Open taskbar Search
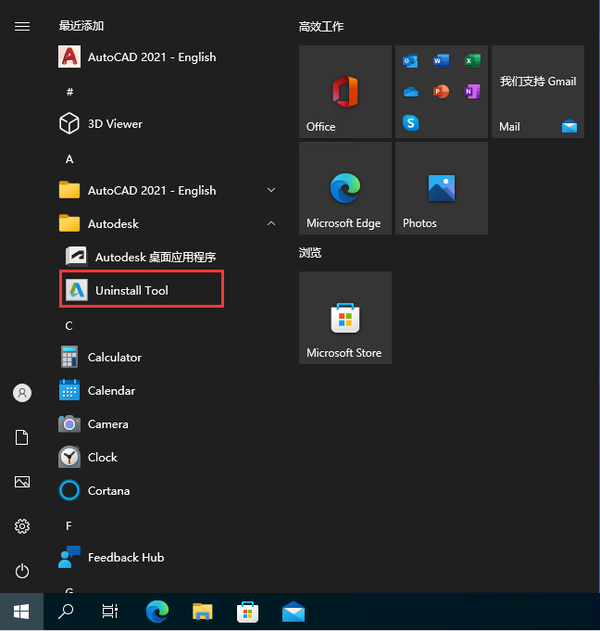 coord(66,612)
